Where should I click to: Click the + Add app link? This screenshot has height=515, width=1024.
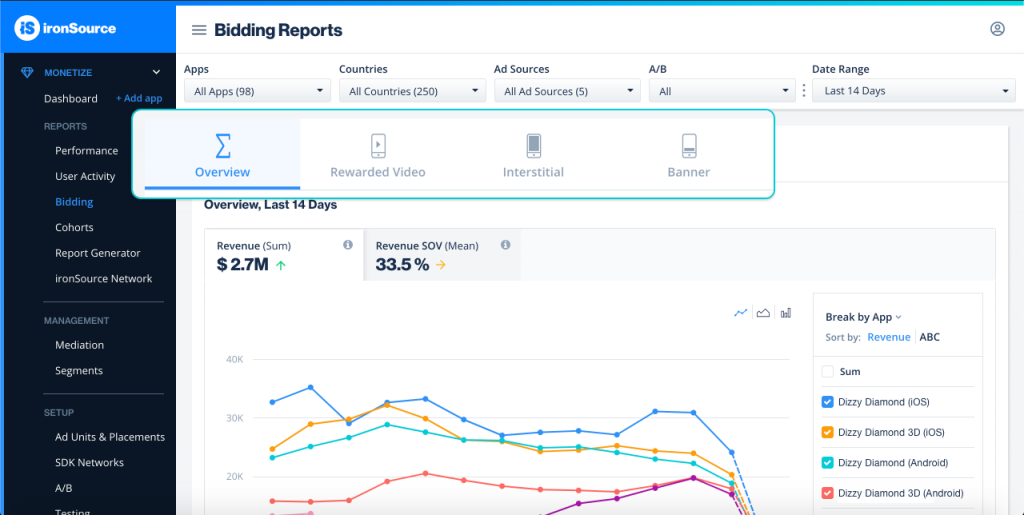click(138, 99)
